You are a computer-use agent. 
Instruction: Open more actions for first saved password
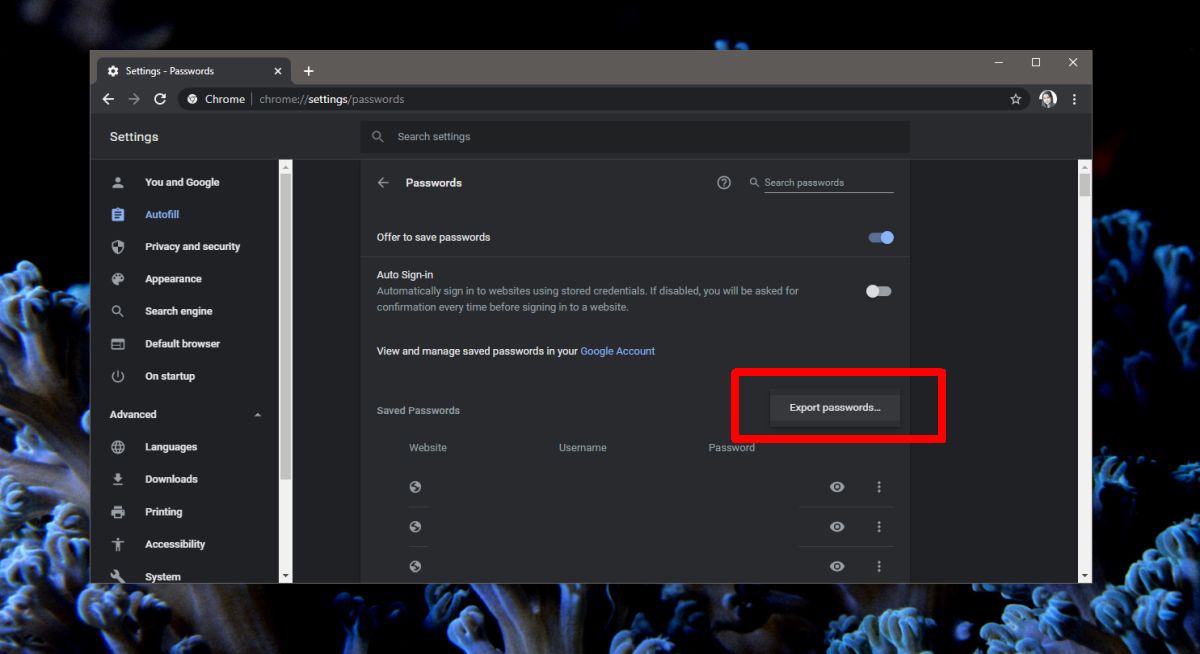click(879, 487)
